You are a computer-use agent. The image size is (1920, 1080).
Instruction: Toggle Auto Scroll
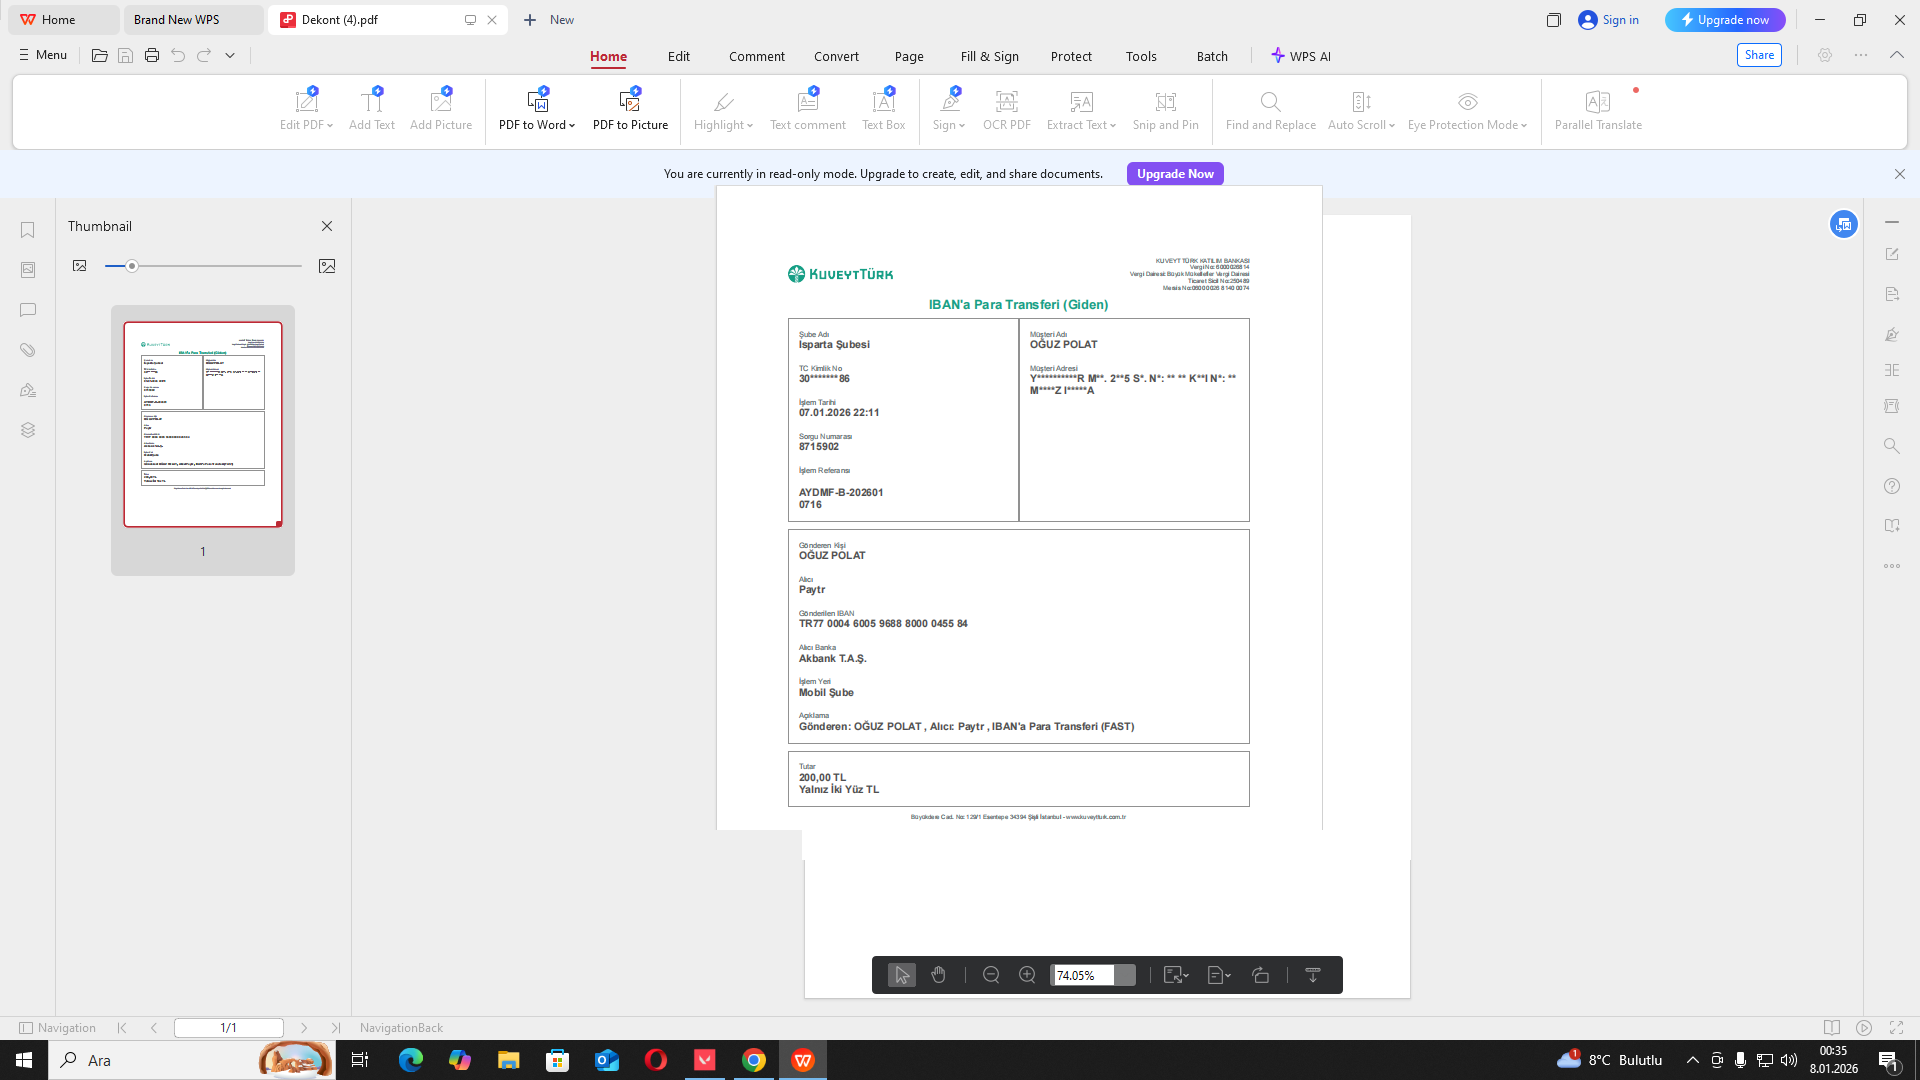(1361, 110)
